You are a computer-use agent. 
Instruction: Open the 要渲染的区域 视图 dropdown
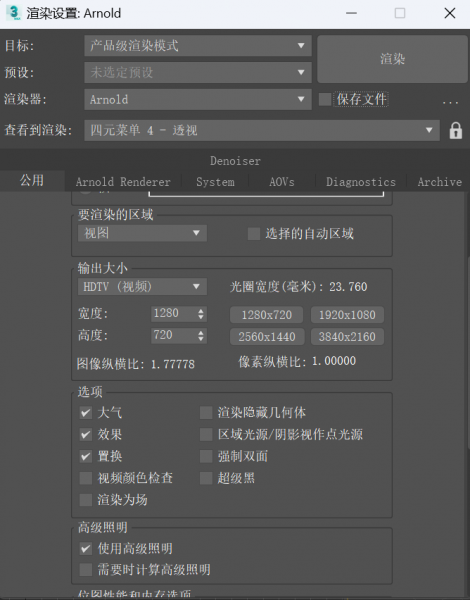(x=142, y=233)
